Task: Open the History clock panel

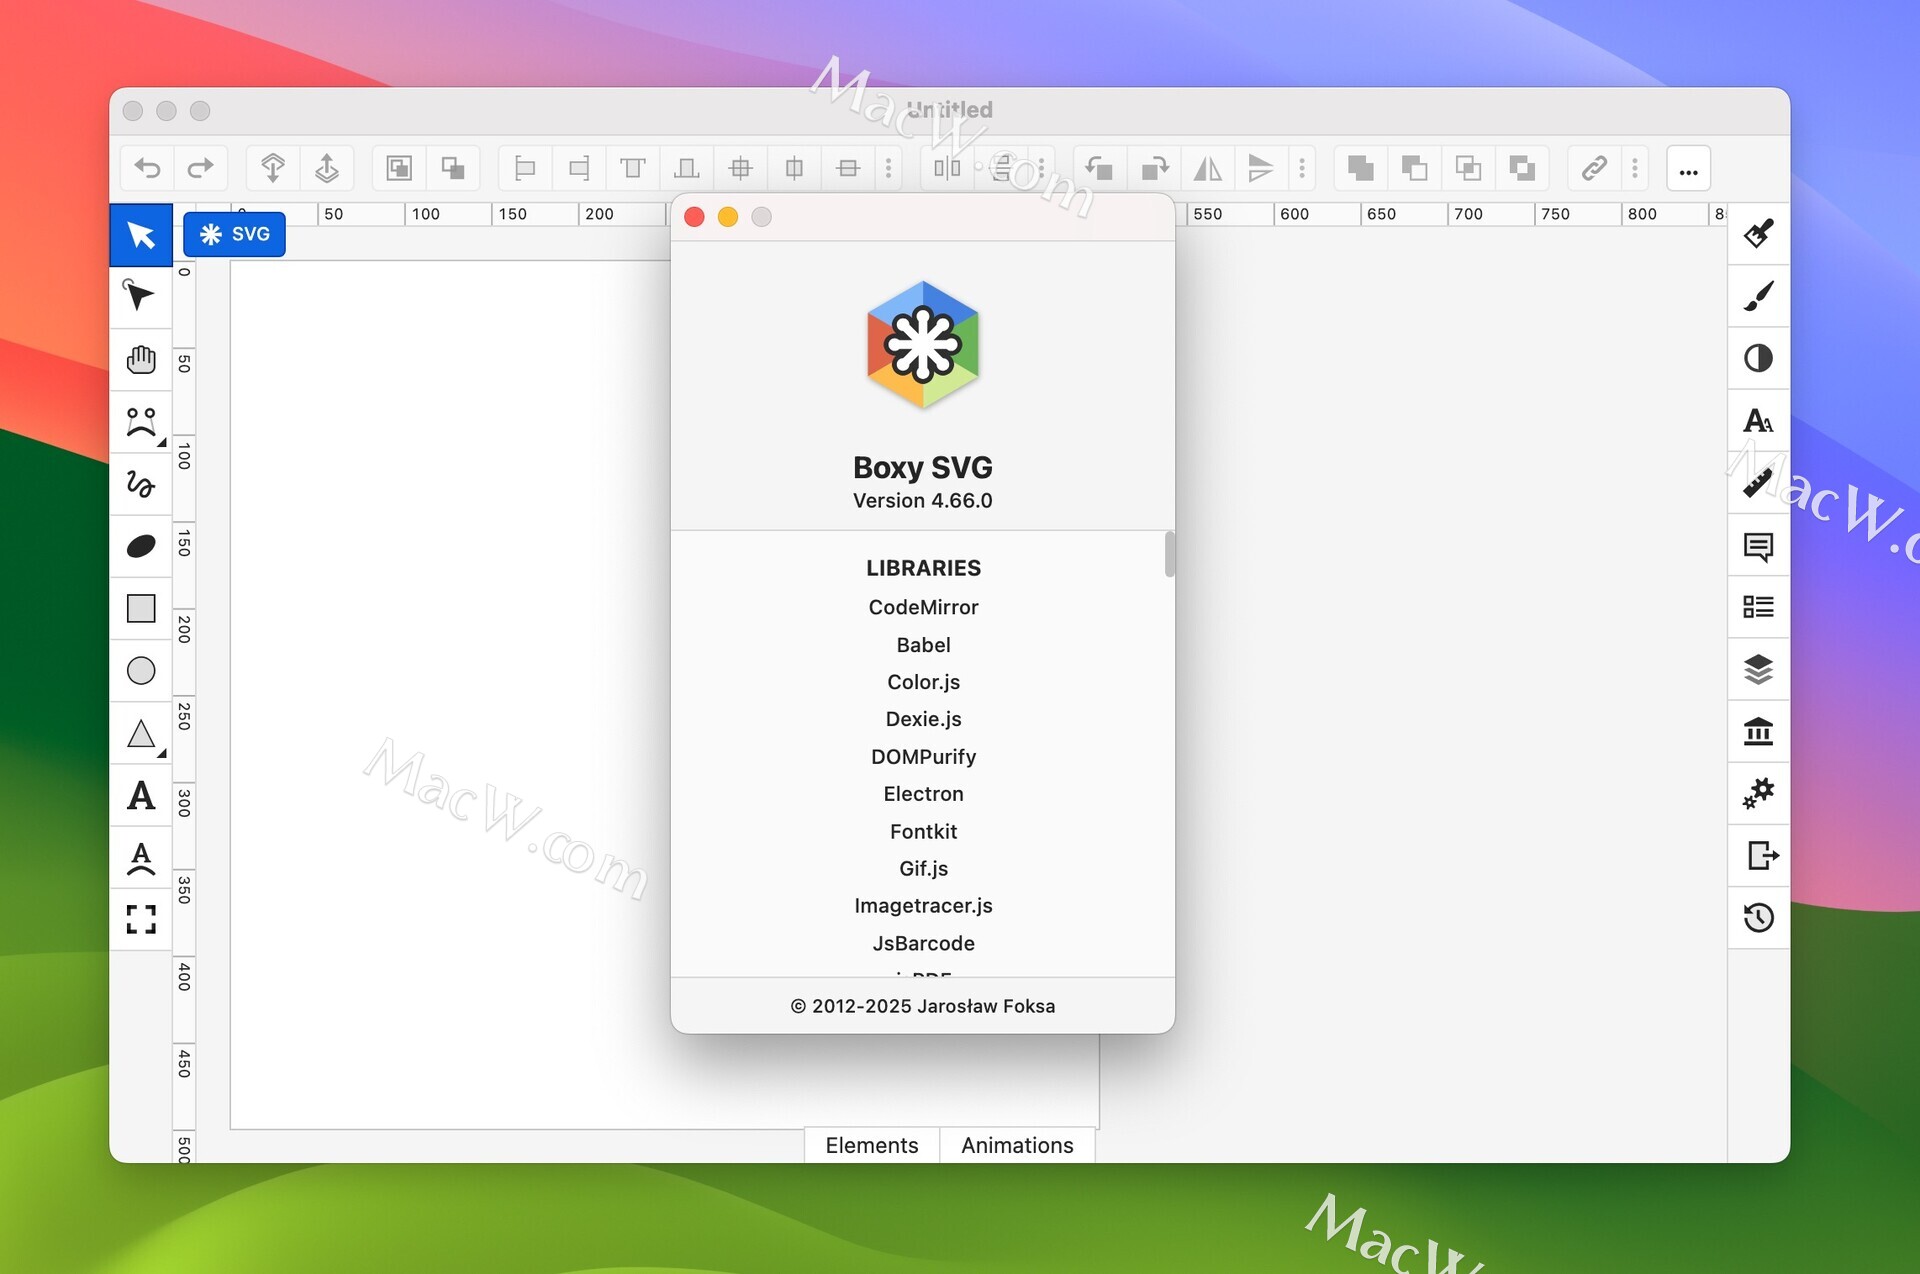Action: (x=1759, y=918)
